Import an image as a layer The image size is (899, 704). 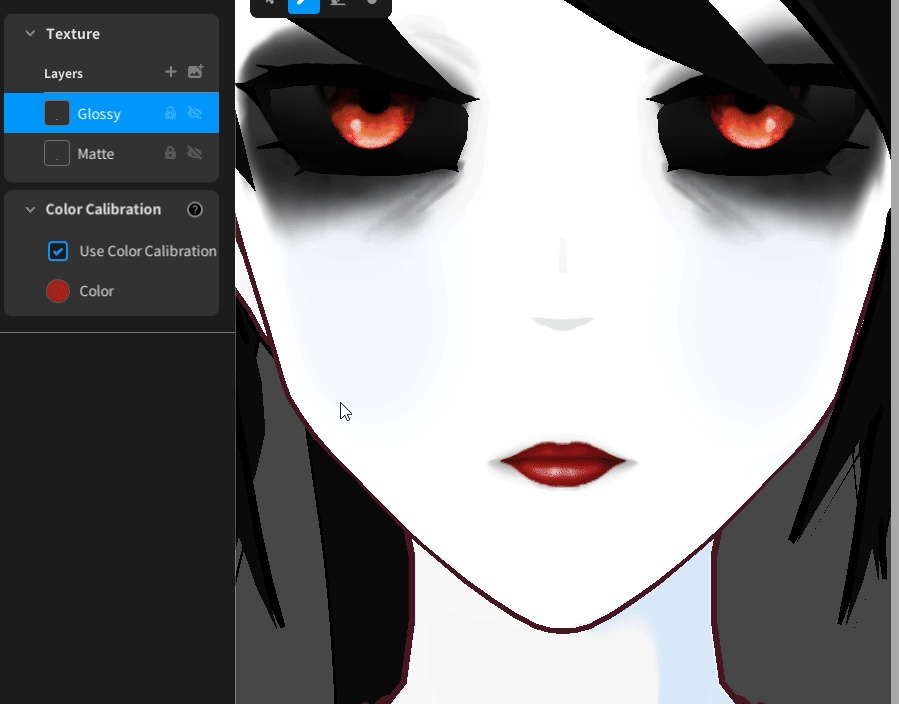point(195,72)
